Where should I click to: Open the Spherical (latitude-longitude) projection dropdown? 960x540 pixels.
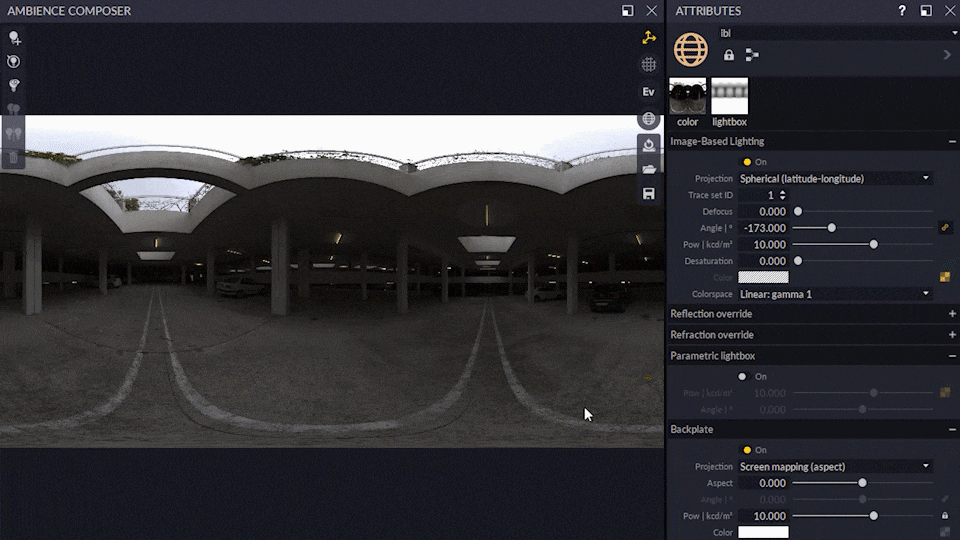click(x=834, y=178)
